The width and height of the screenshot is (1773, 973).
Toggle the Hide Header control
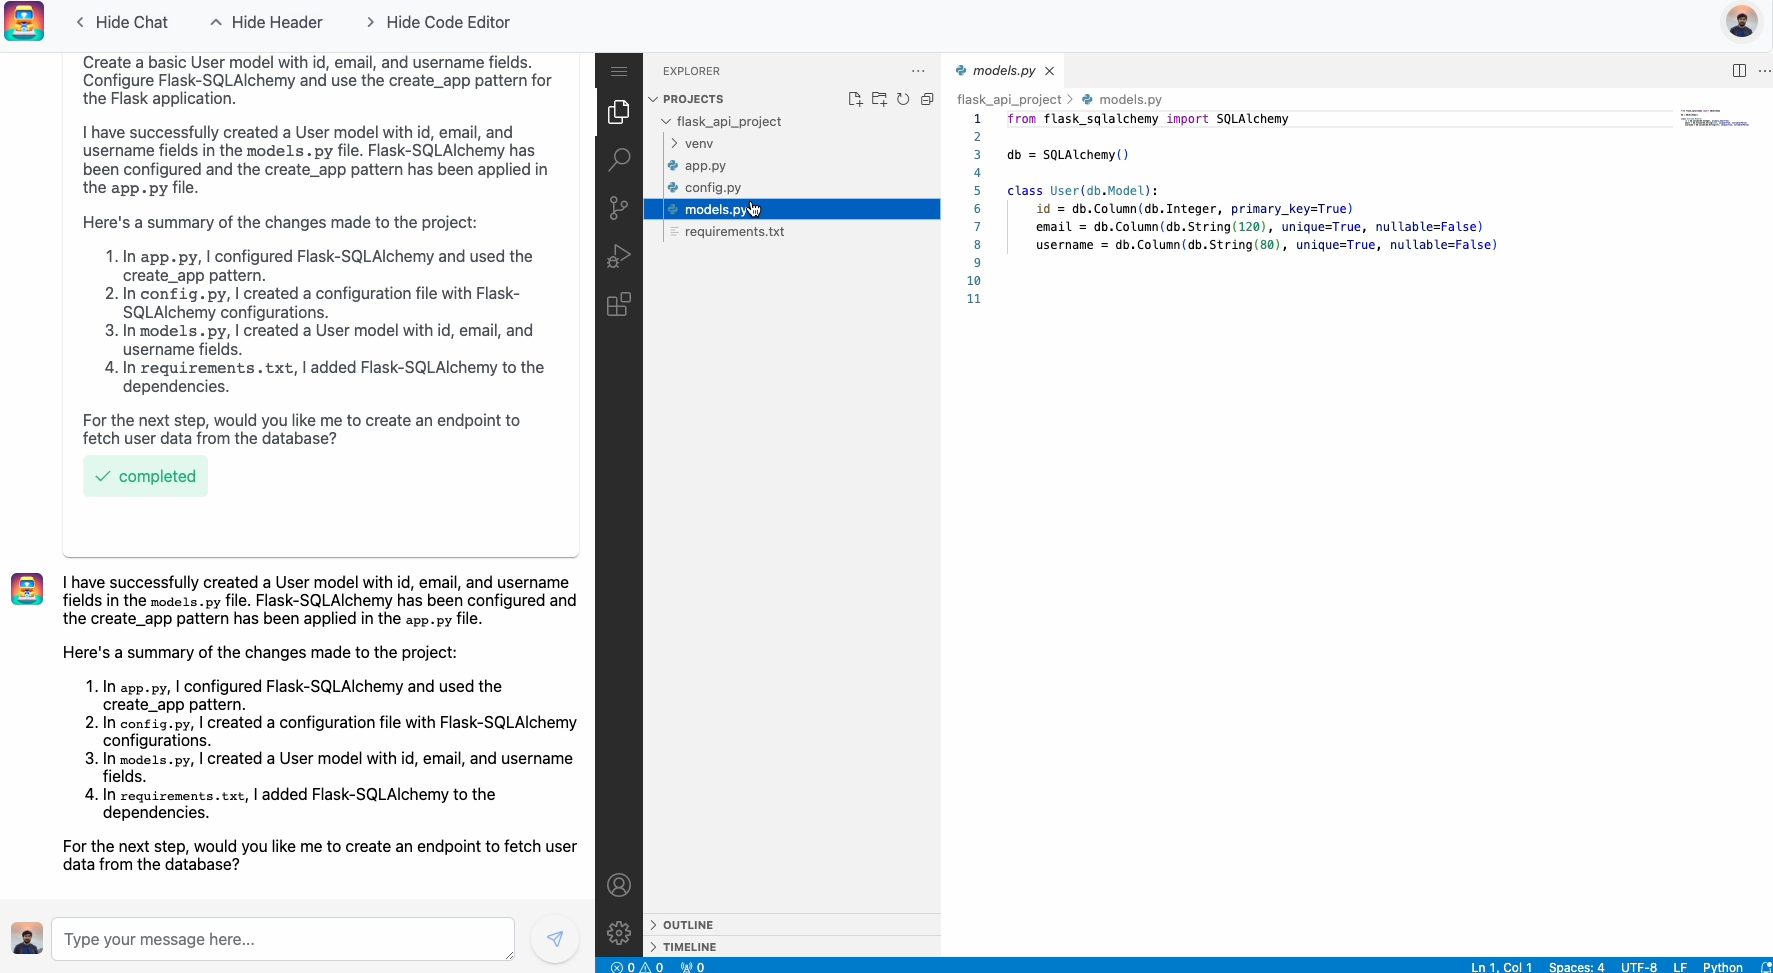tap(266, 22)
